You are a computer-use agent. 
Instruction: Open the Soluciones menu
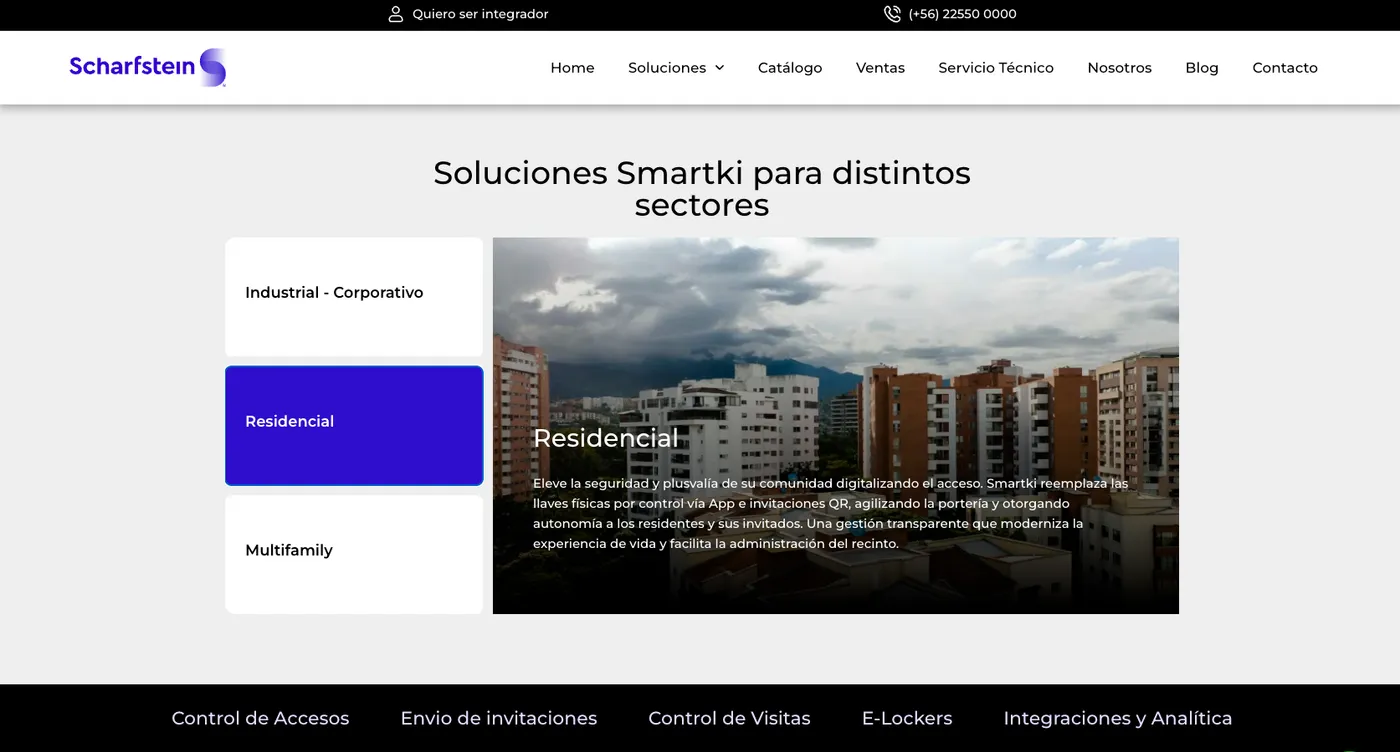[x=667, y=68]
